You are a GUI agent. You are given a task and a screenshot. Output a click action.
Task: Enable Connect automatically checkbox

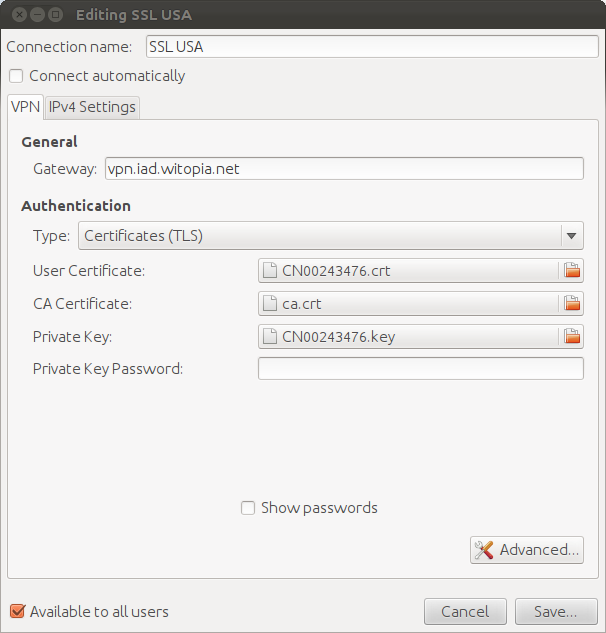pyautogui.click(x=16, y=76)
